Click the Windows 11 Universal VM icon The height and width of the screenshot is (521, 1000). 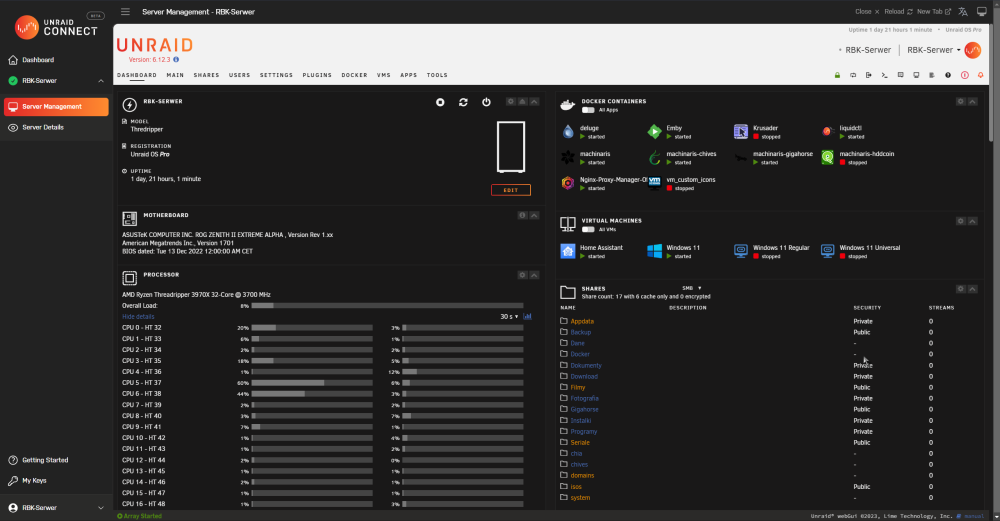[827, 251]
